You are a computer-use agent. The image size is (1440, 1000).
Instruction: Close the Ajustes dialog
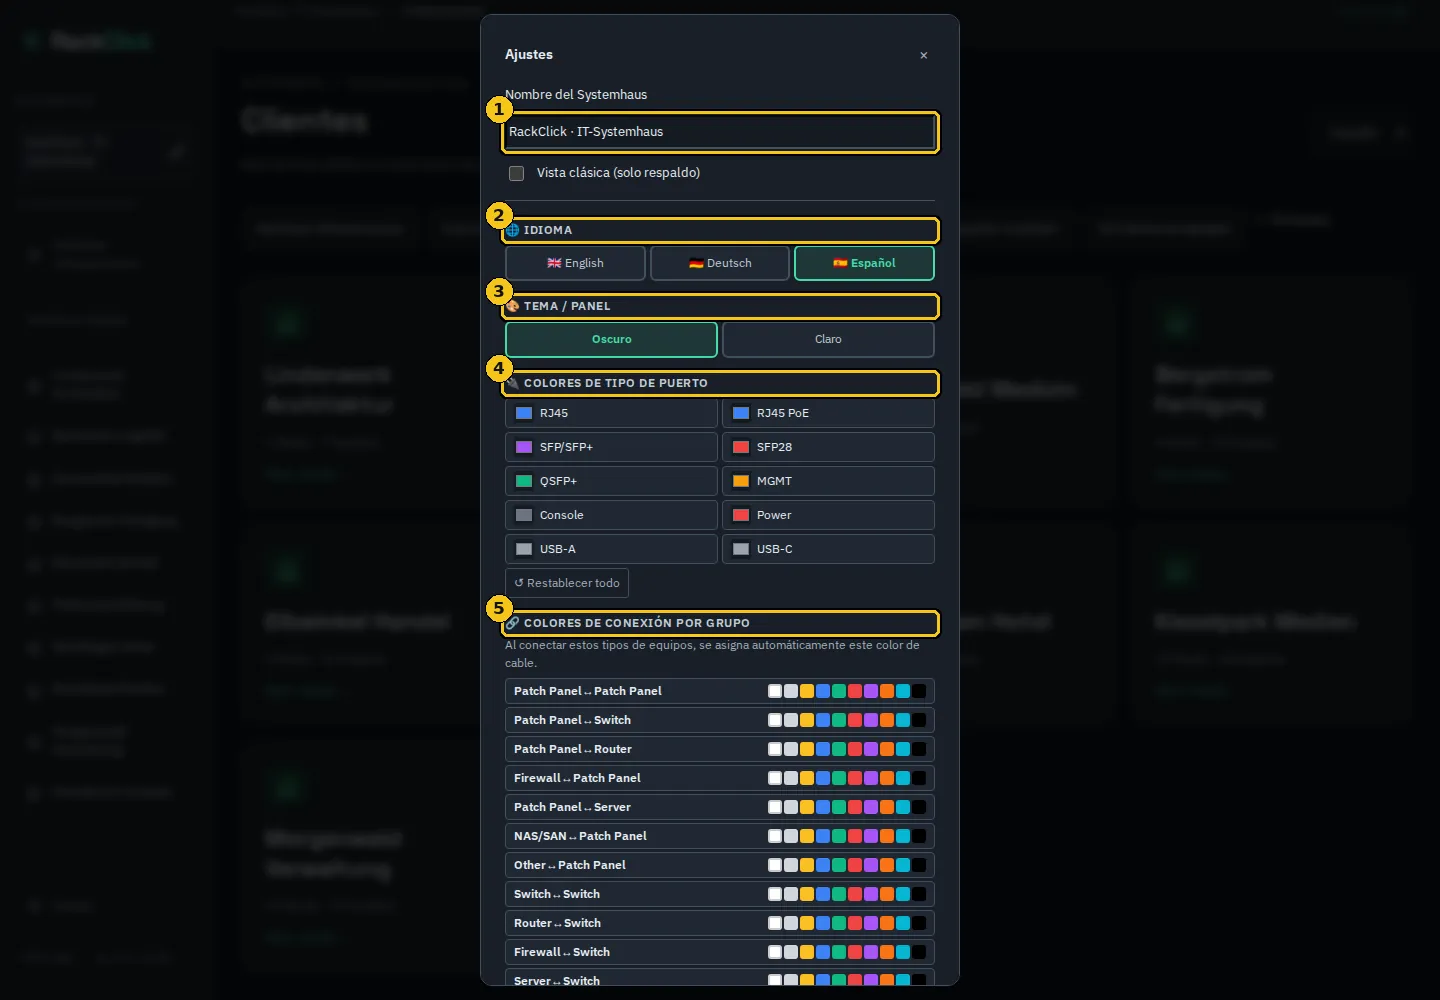(924, 55)
